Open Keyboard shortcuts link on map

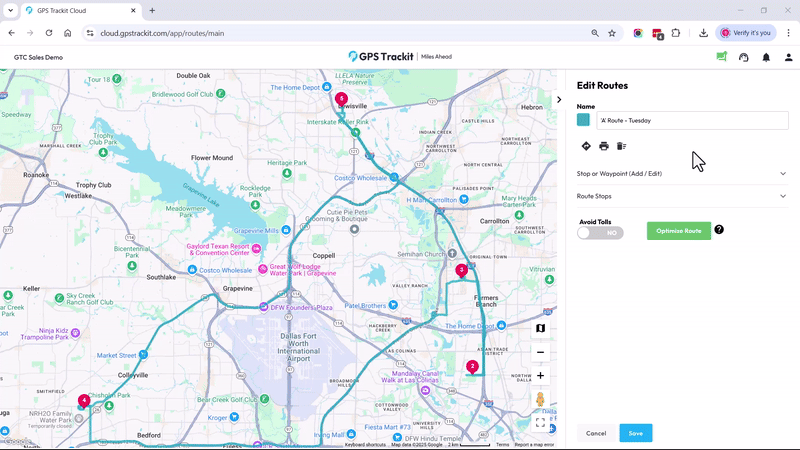tap(365, 445)
